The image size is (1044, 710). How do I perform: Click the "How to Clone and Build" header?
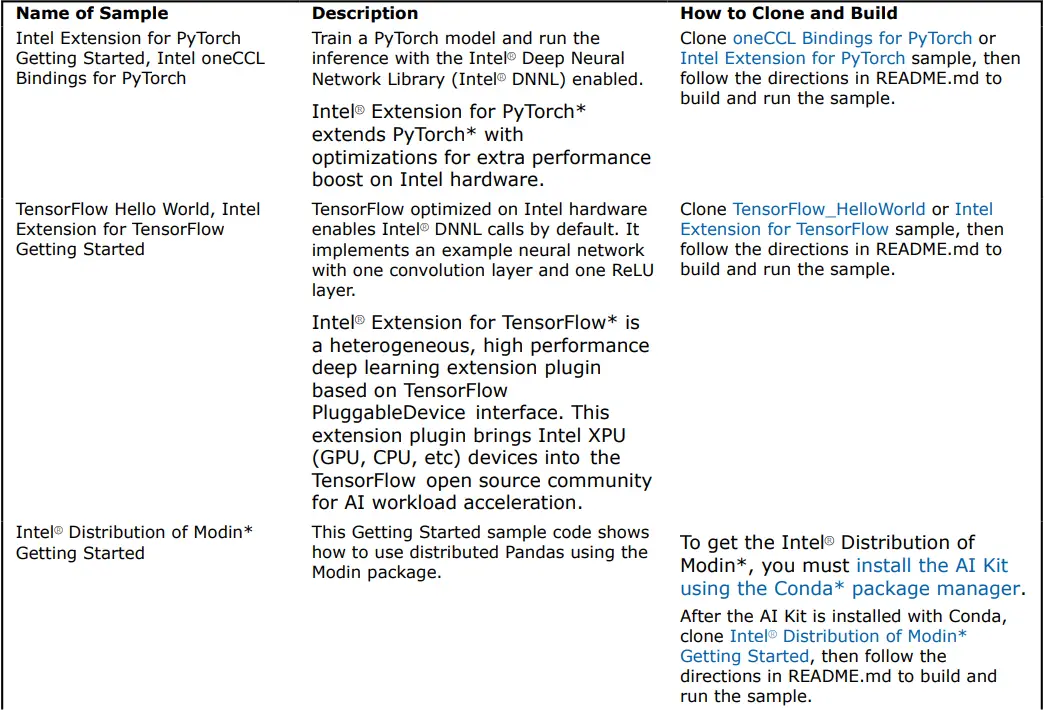789,14
